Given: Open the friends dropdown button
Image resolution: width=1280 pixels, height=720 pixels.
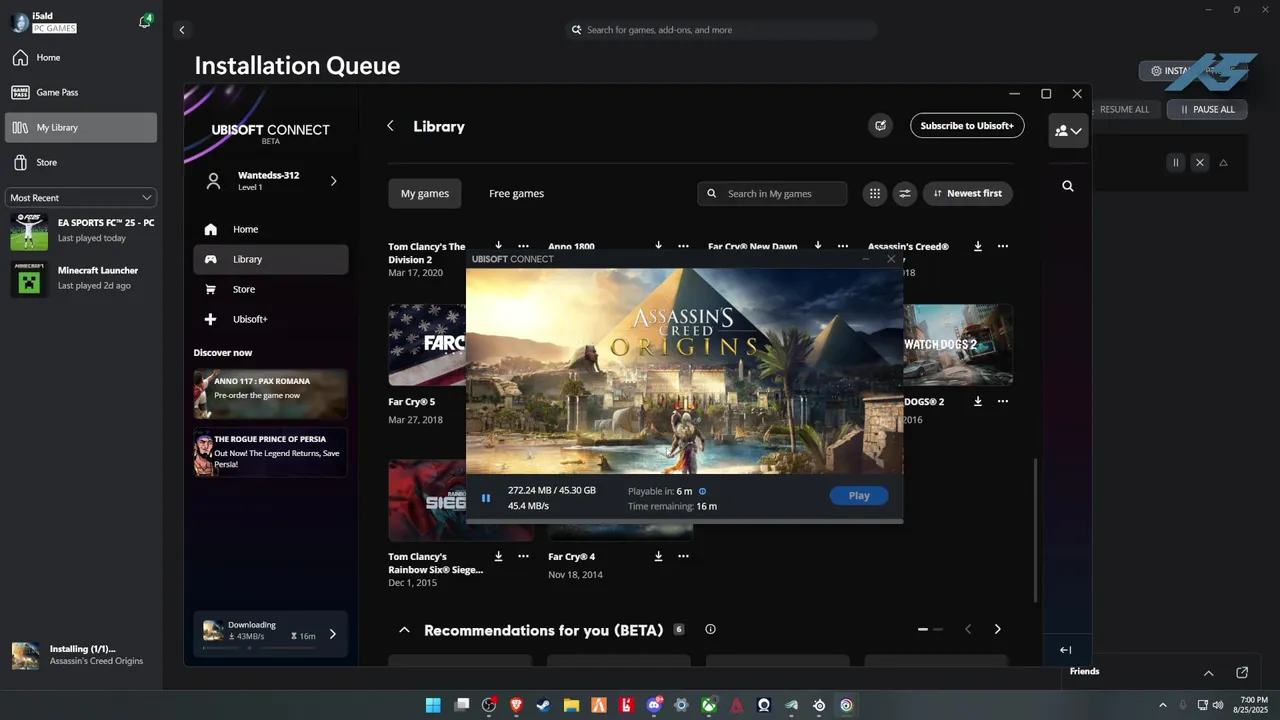Looking at the screenshot, I should coord(1068,131).
